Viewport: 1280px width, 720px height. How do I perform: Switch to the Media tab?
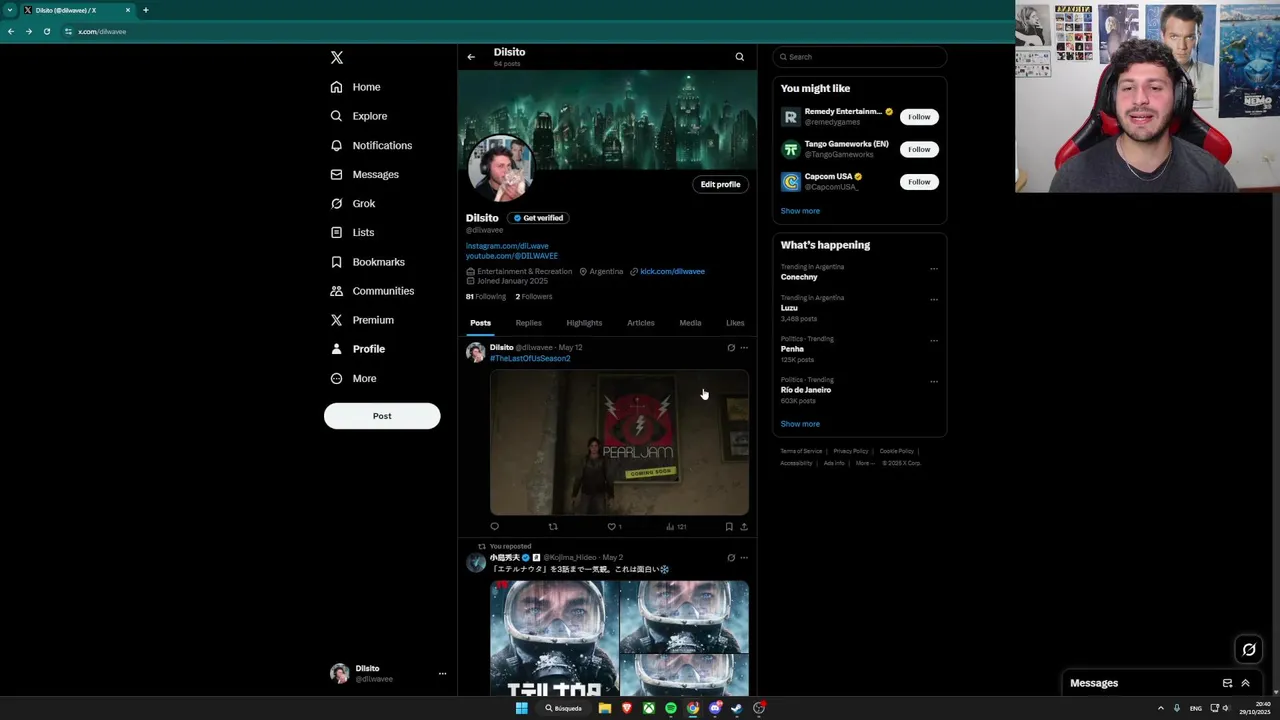point(690,323)
